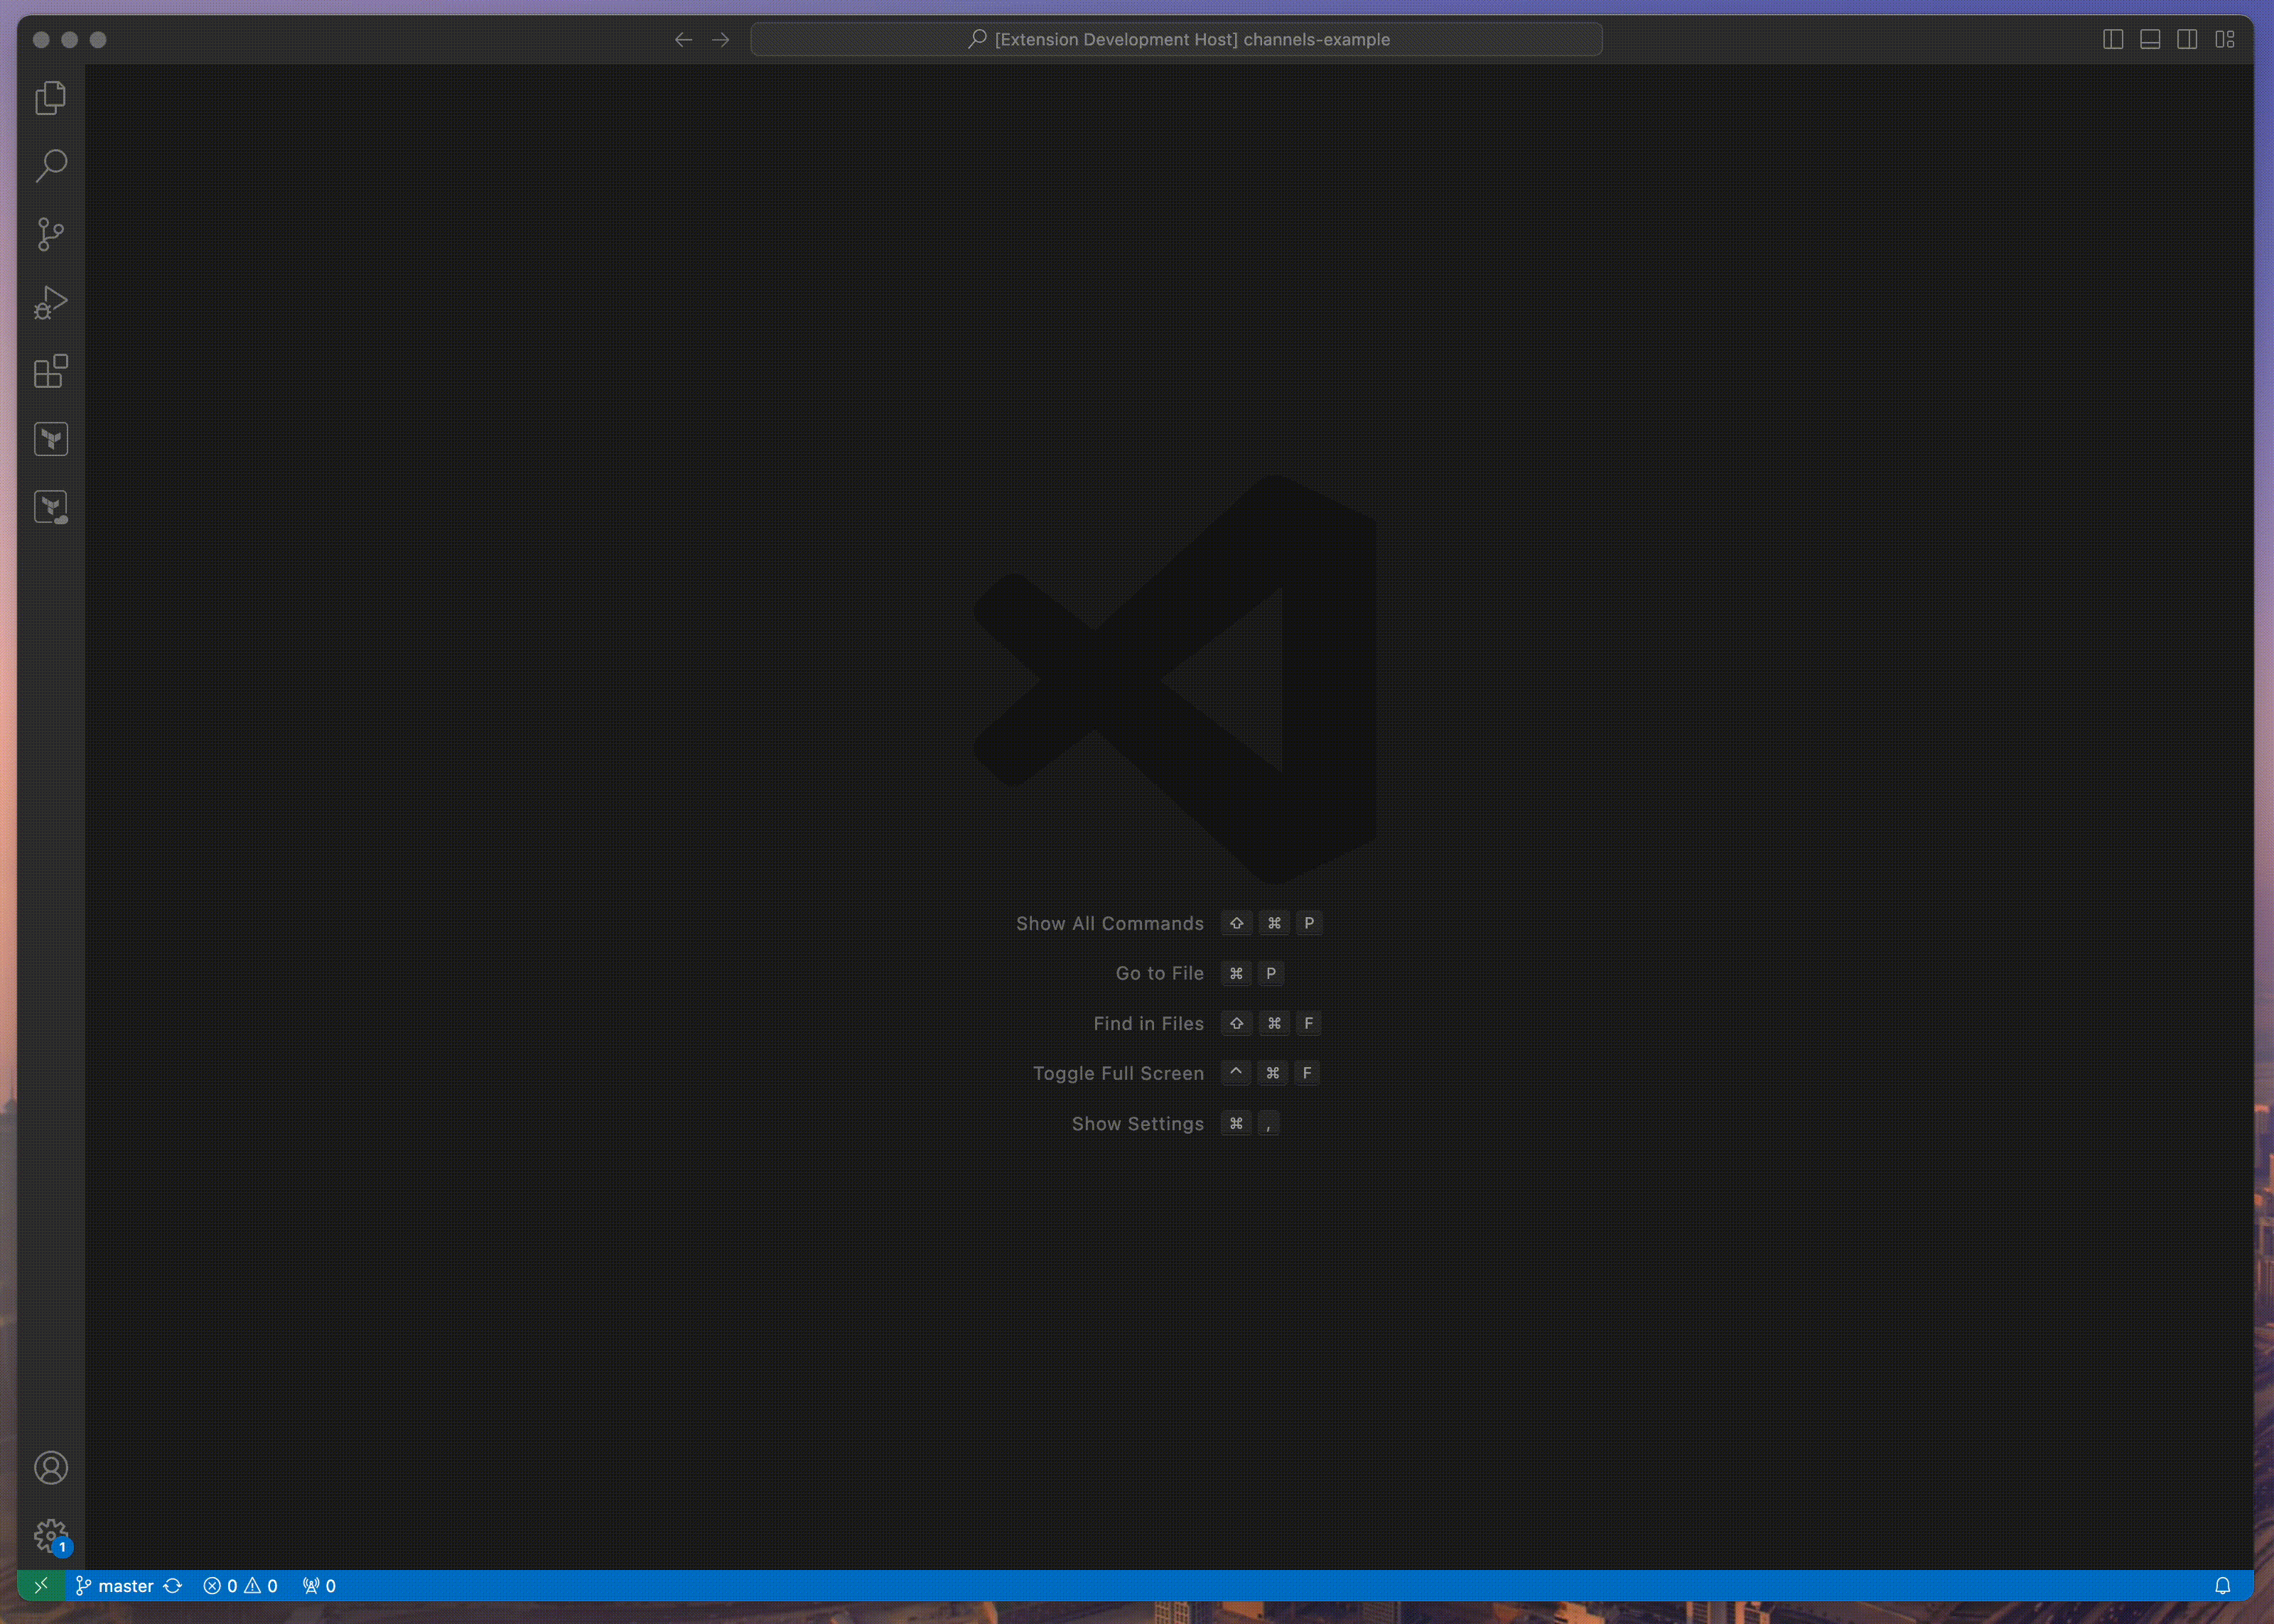Viewport: 2274px width, 1624px height.
Task: Open the Accounts menu icon
Action: [51, 1467]
